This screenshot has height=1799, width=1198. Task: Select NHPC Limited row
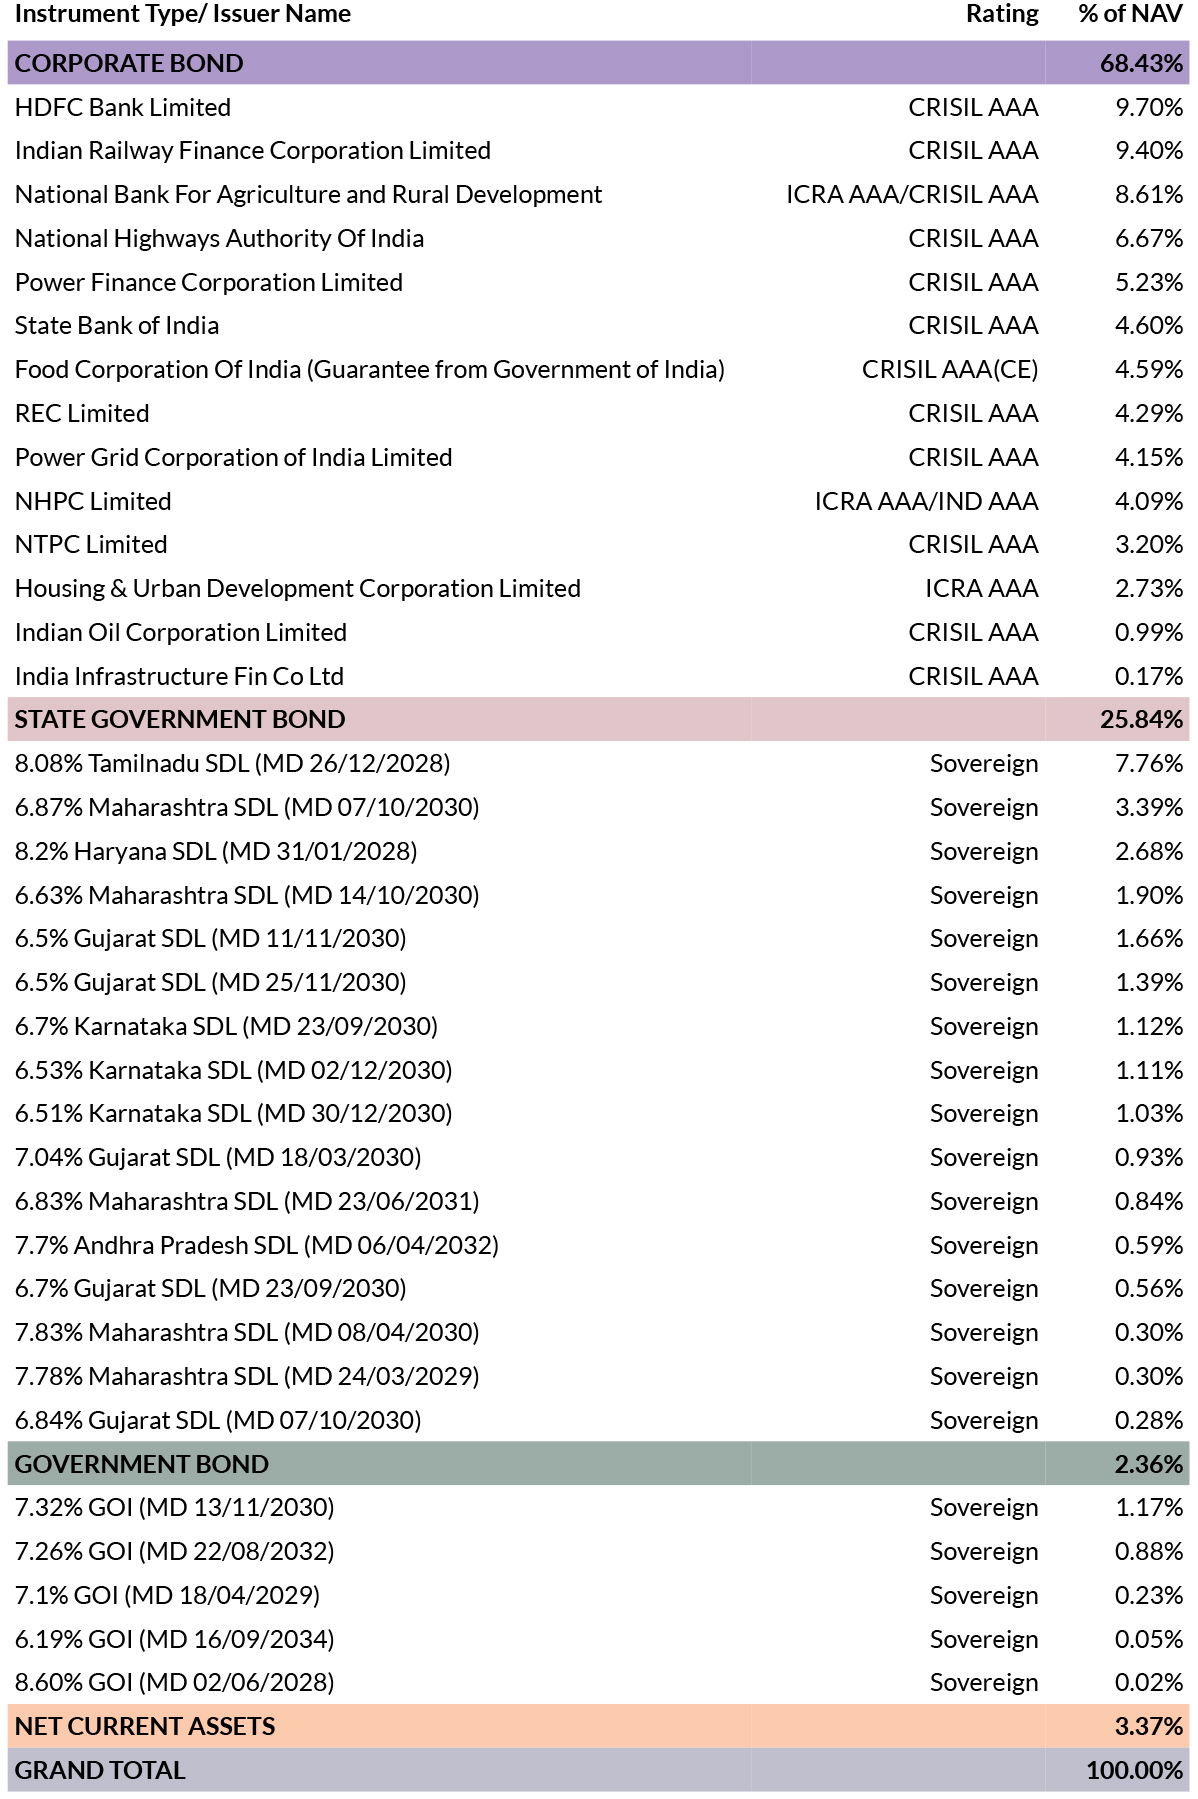click(x=93, y=501)
